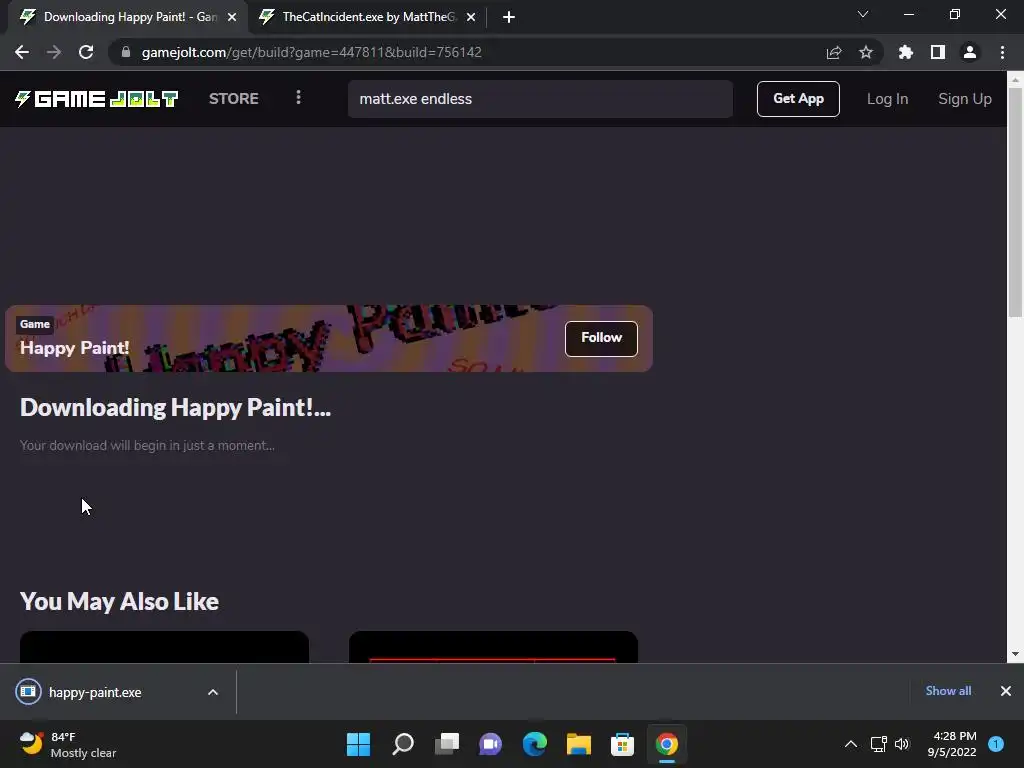Image resolution: width=1024 pixels, height=768 pixels.
Task: Click the browser forward arrow
Action: [x=54, y=52]
